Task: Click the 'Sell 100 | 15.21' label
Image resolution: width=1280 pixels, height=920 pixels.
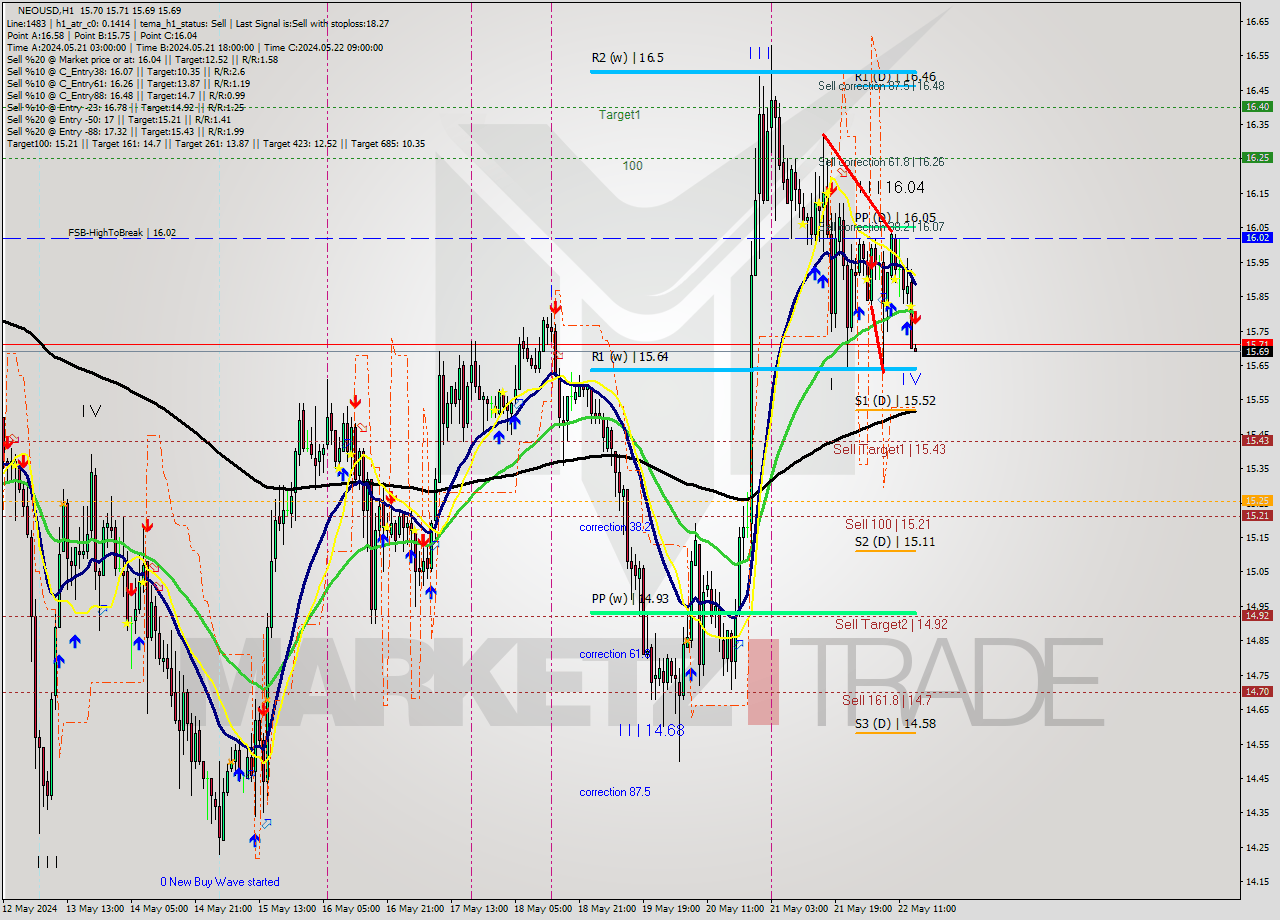Action: (888, 523)
